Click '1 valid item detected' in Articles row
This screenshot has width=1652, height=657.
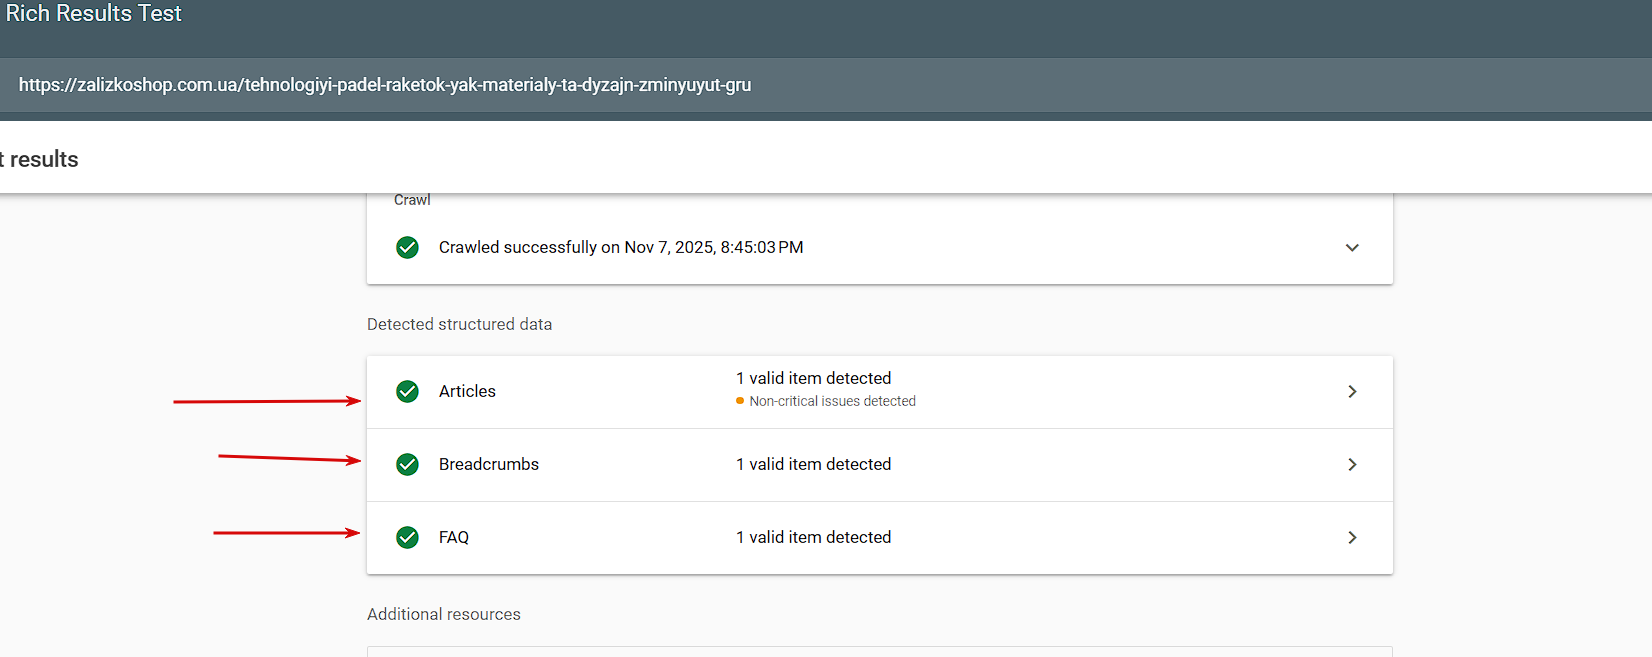[813, 378]
